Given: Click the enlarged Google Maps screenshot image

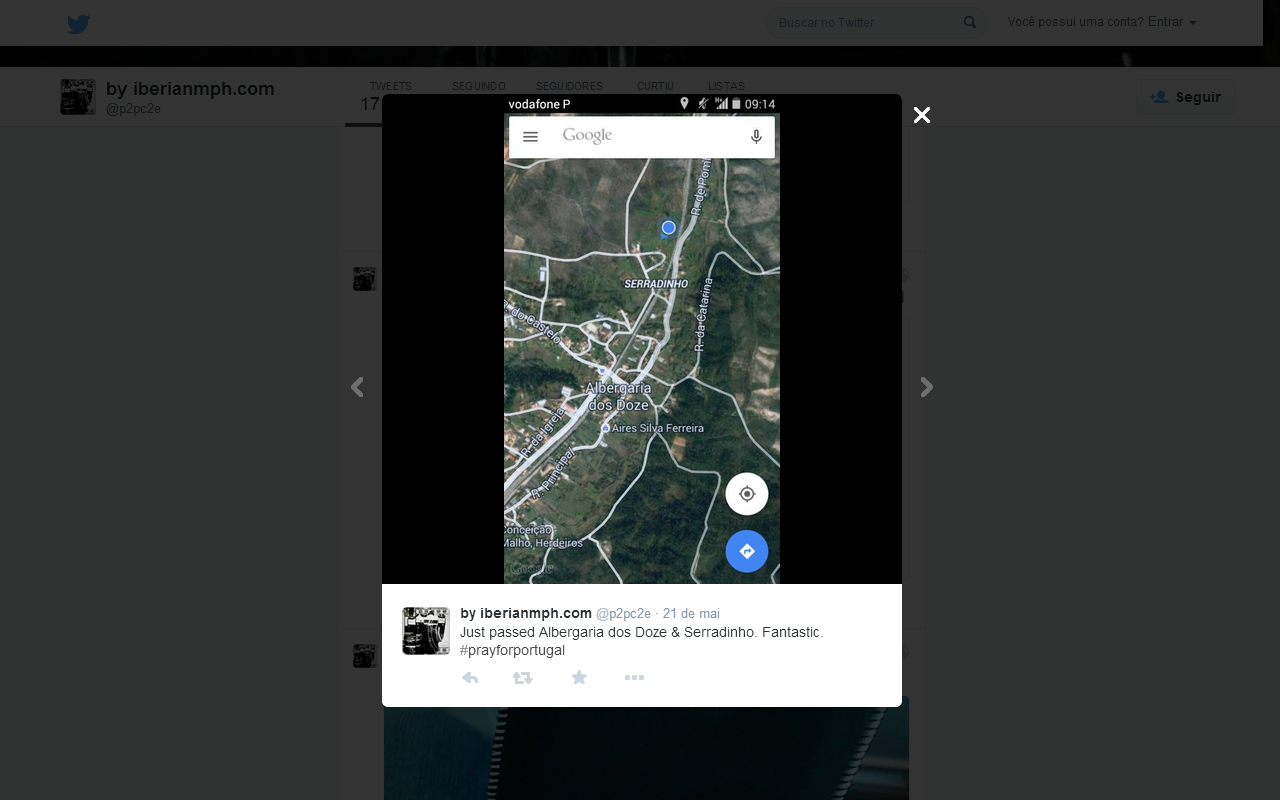Looking at the screenshot, I should (641, 340).
